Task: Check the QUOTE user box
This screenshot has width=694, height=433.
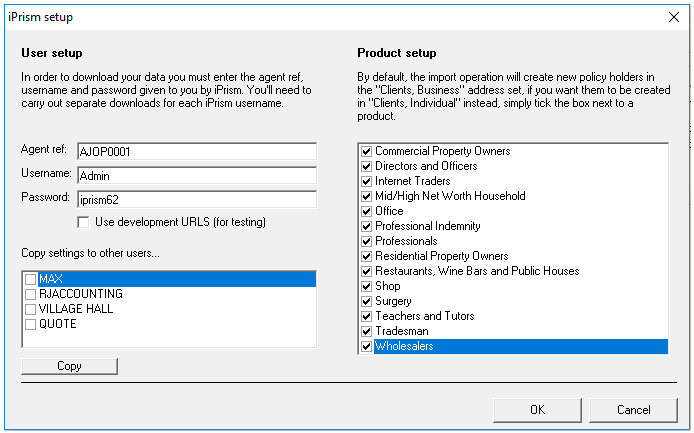Action: [x=31, y=324]
